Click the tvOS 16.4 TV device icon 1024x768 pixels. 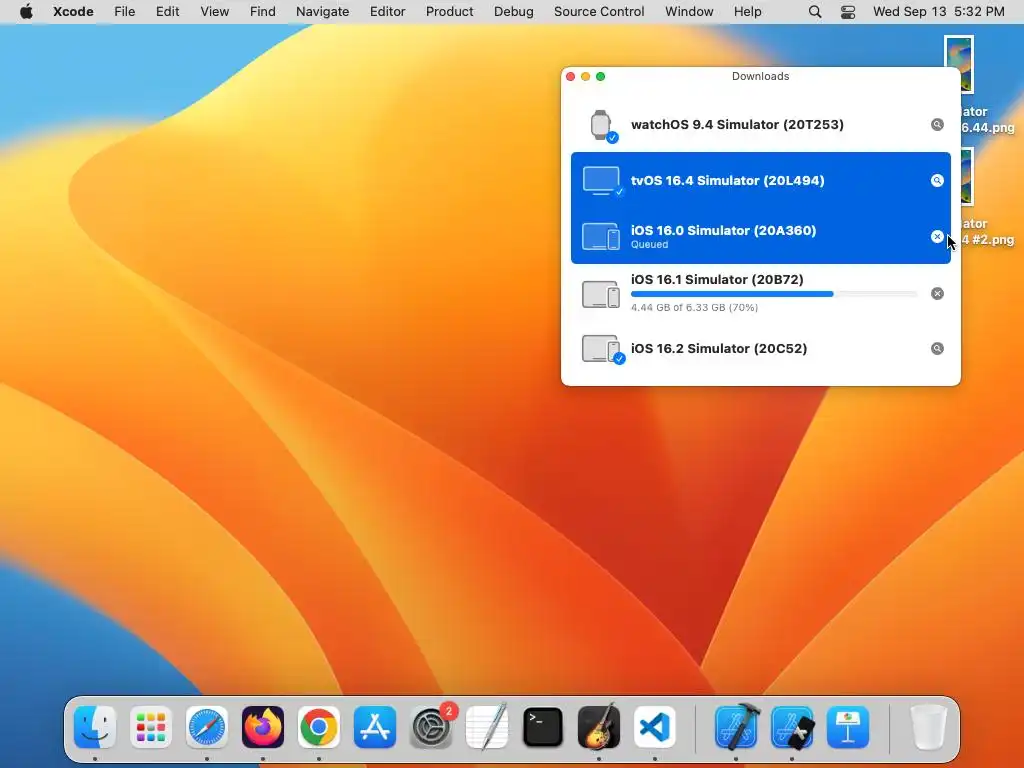[x=601, y=181]
